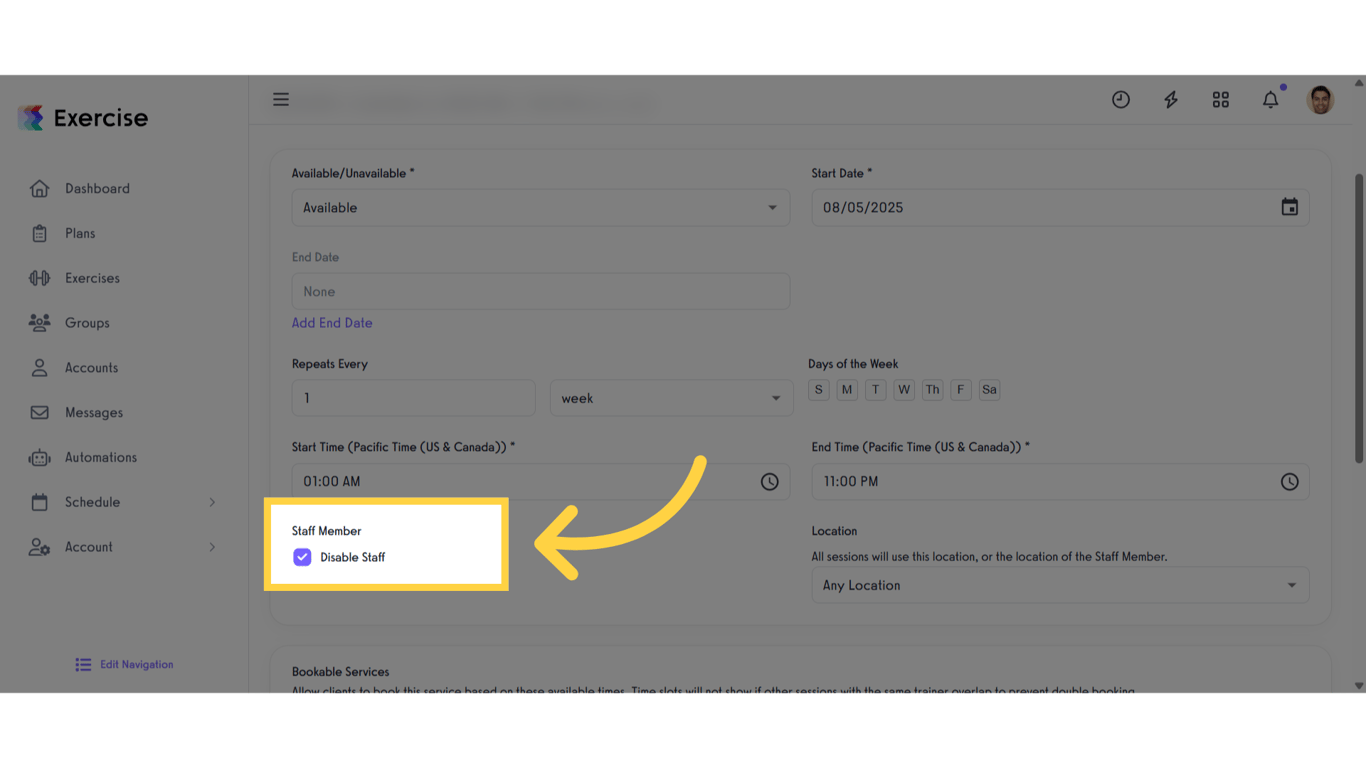Open the Any Location dropdown
1366x768 pixels.
(x=1060, y=584)
